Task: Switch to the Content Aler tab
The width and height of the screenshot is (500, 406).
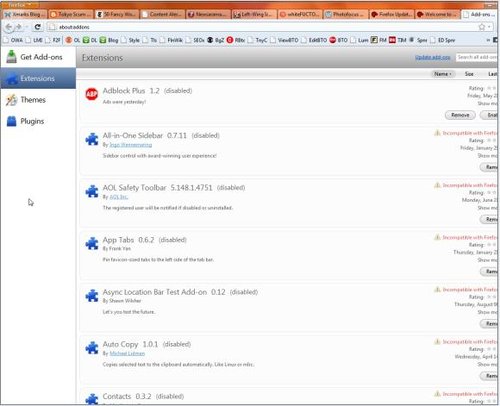Action: click(x=162, y=14)
